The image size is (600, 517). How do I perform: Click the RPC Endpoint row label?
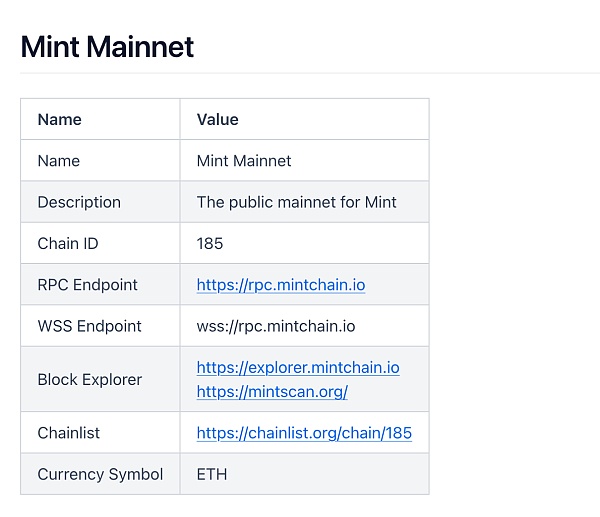coord(87,285)
